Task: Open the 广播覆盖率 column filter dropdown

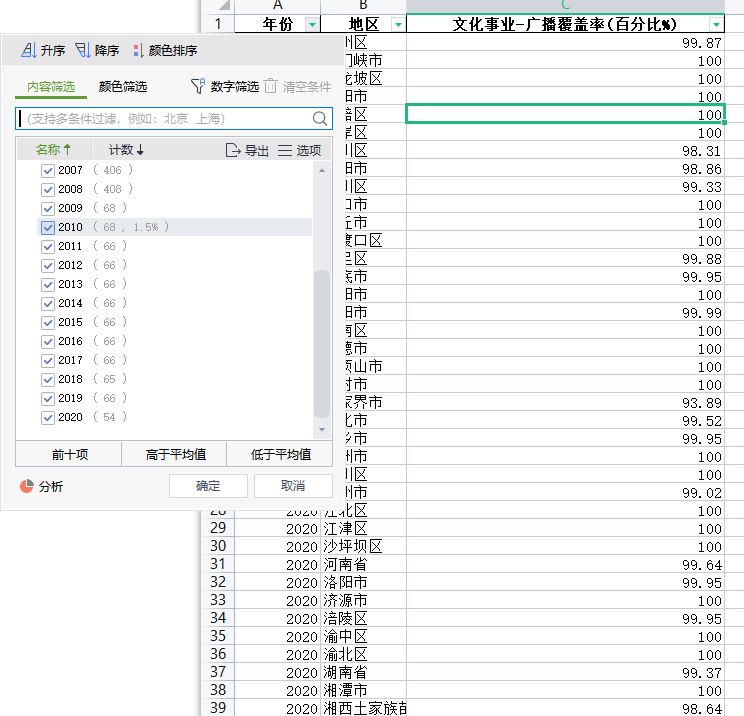Action: pyautogui.click(x=716, y=24)
